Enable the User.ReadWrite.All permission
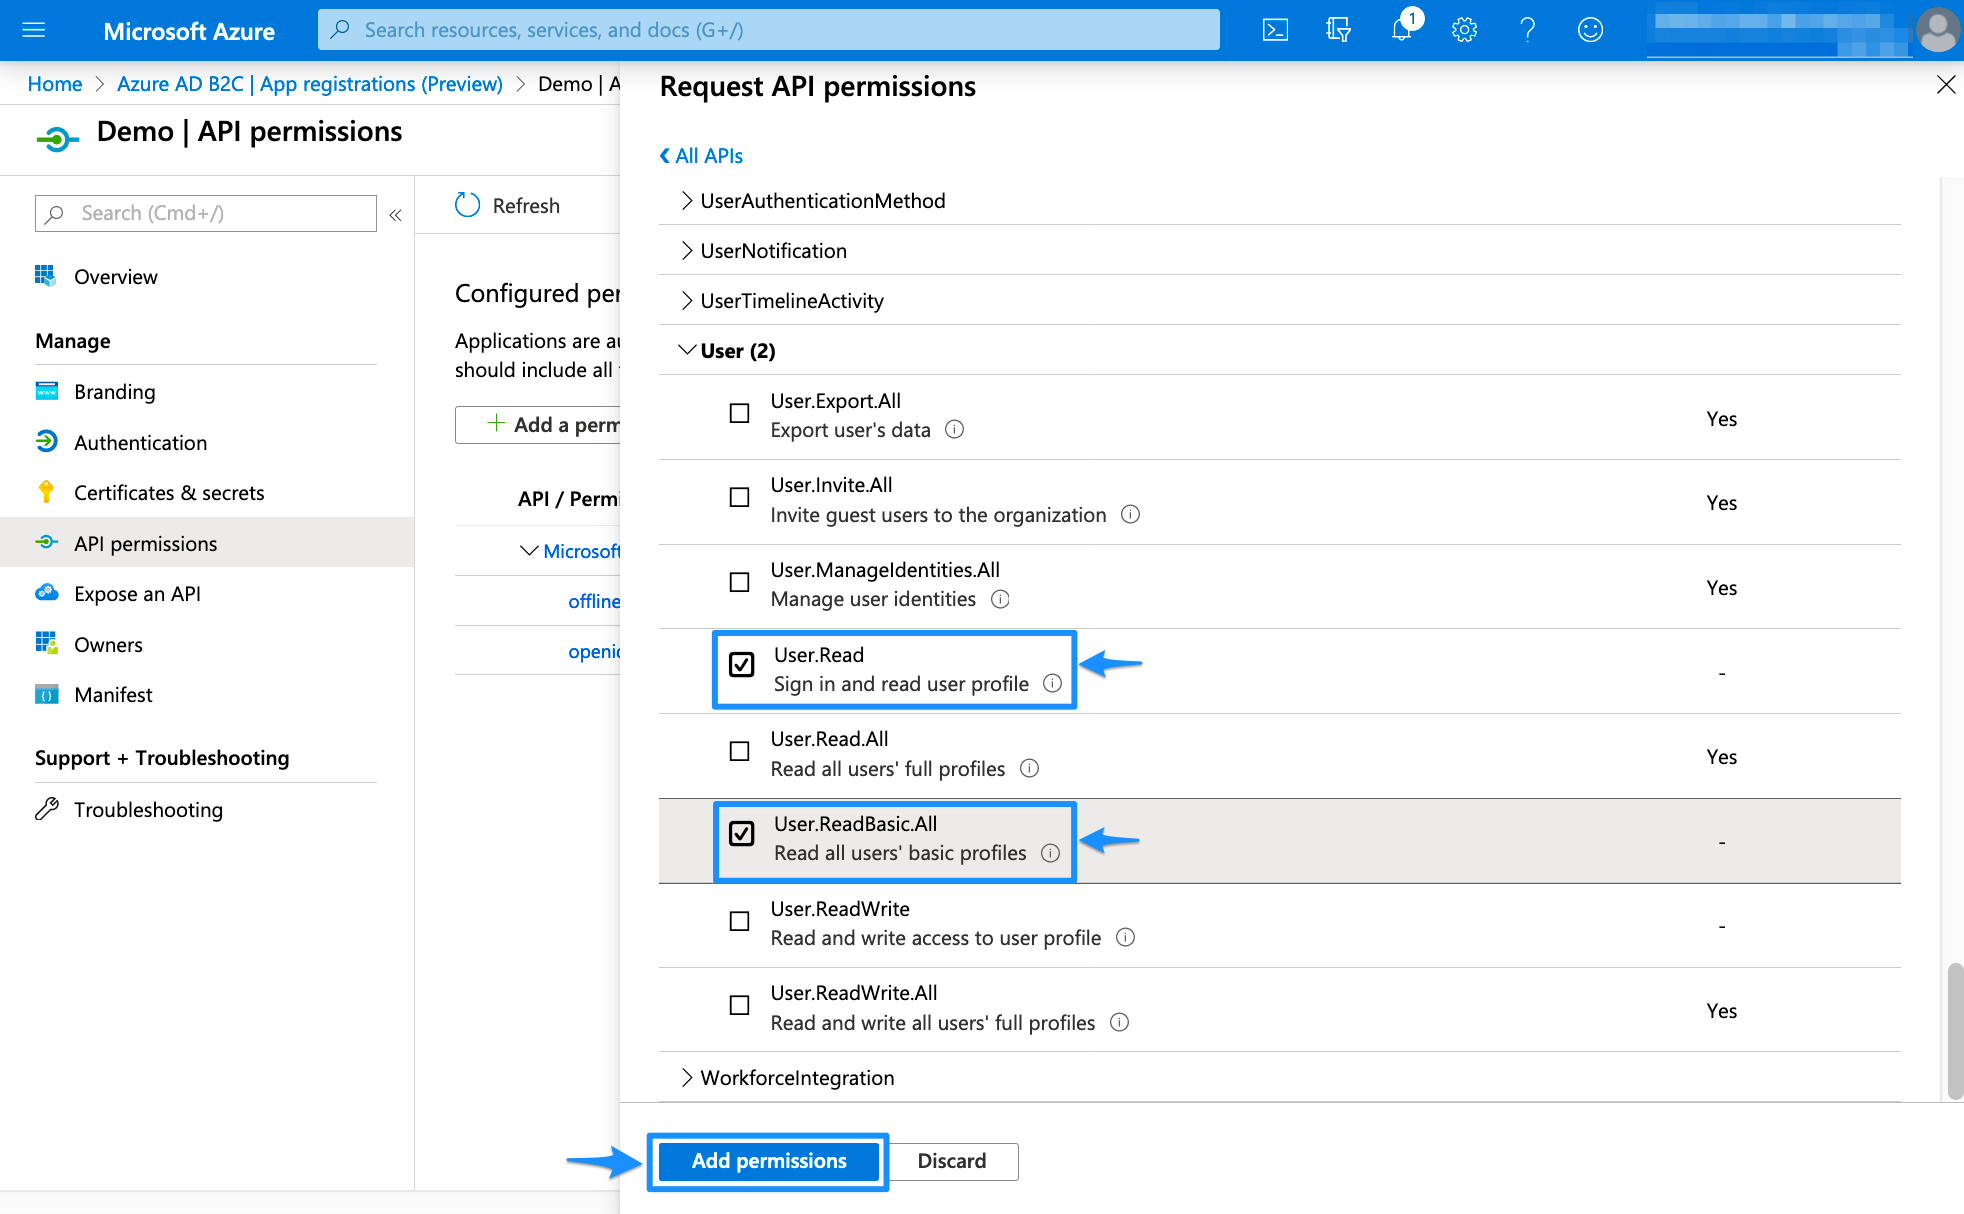This screenshot has width=1964, height=1214. pos(740,1005)
